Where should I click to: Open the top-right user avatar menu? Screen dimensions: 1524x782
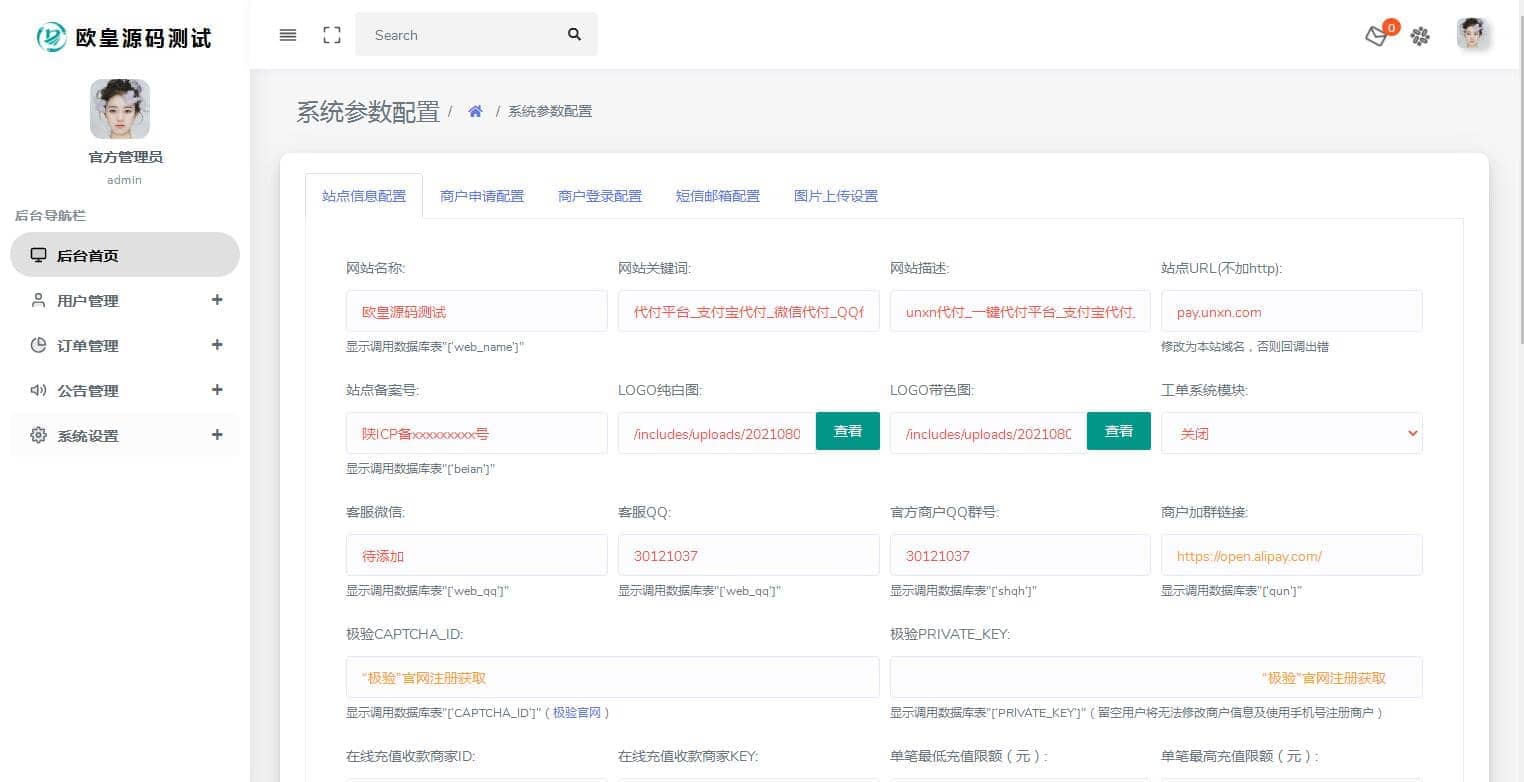(1473, 35)
